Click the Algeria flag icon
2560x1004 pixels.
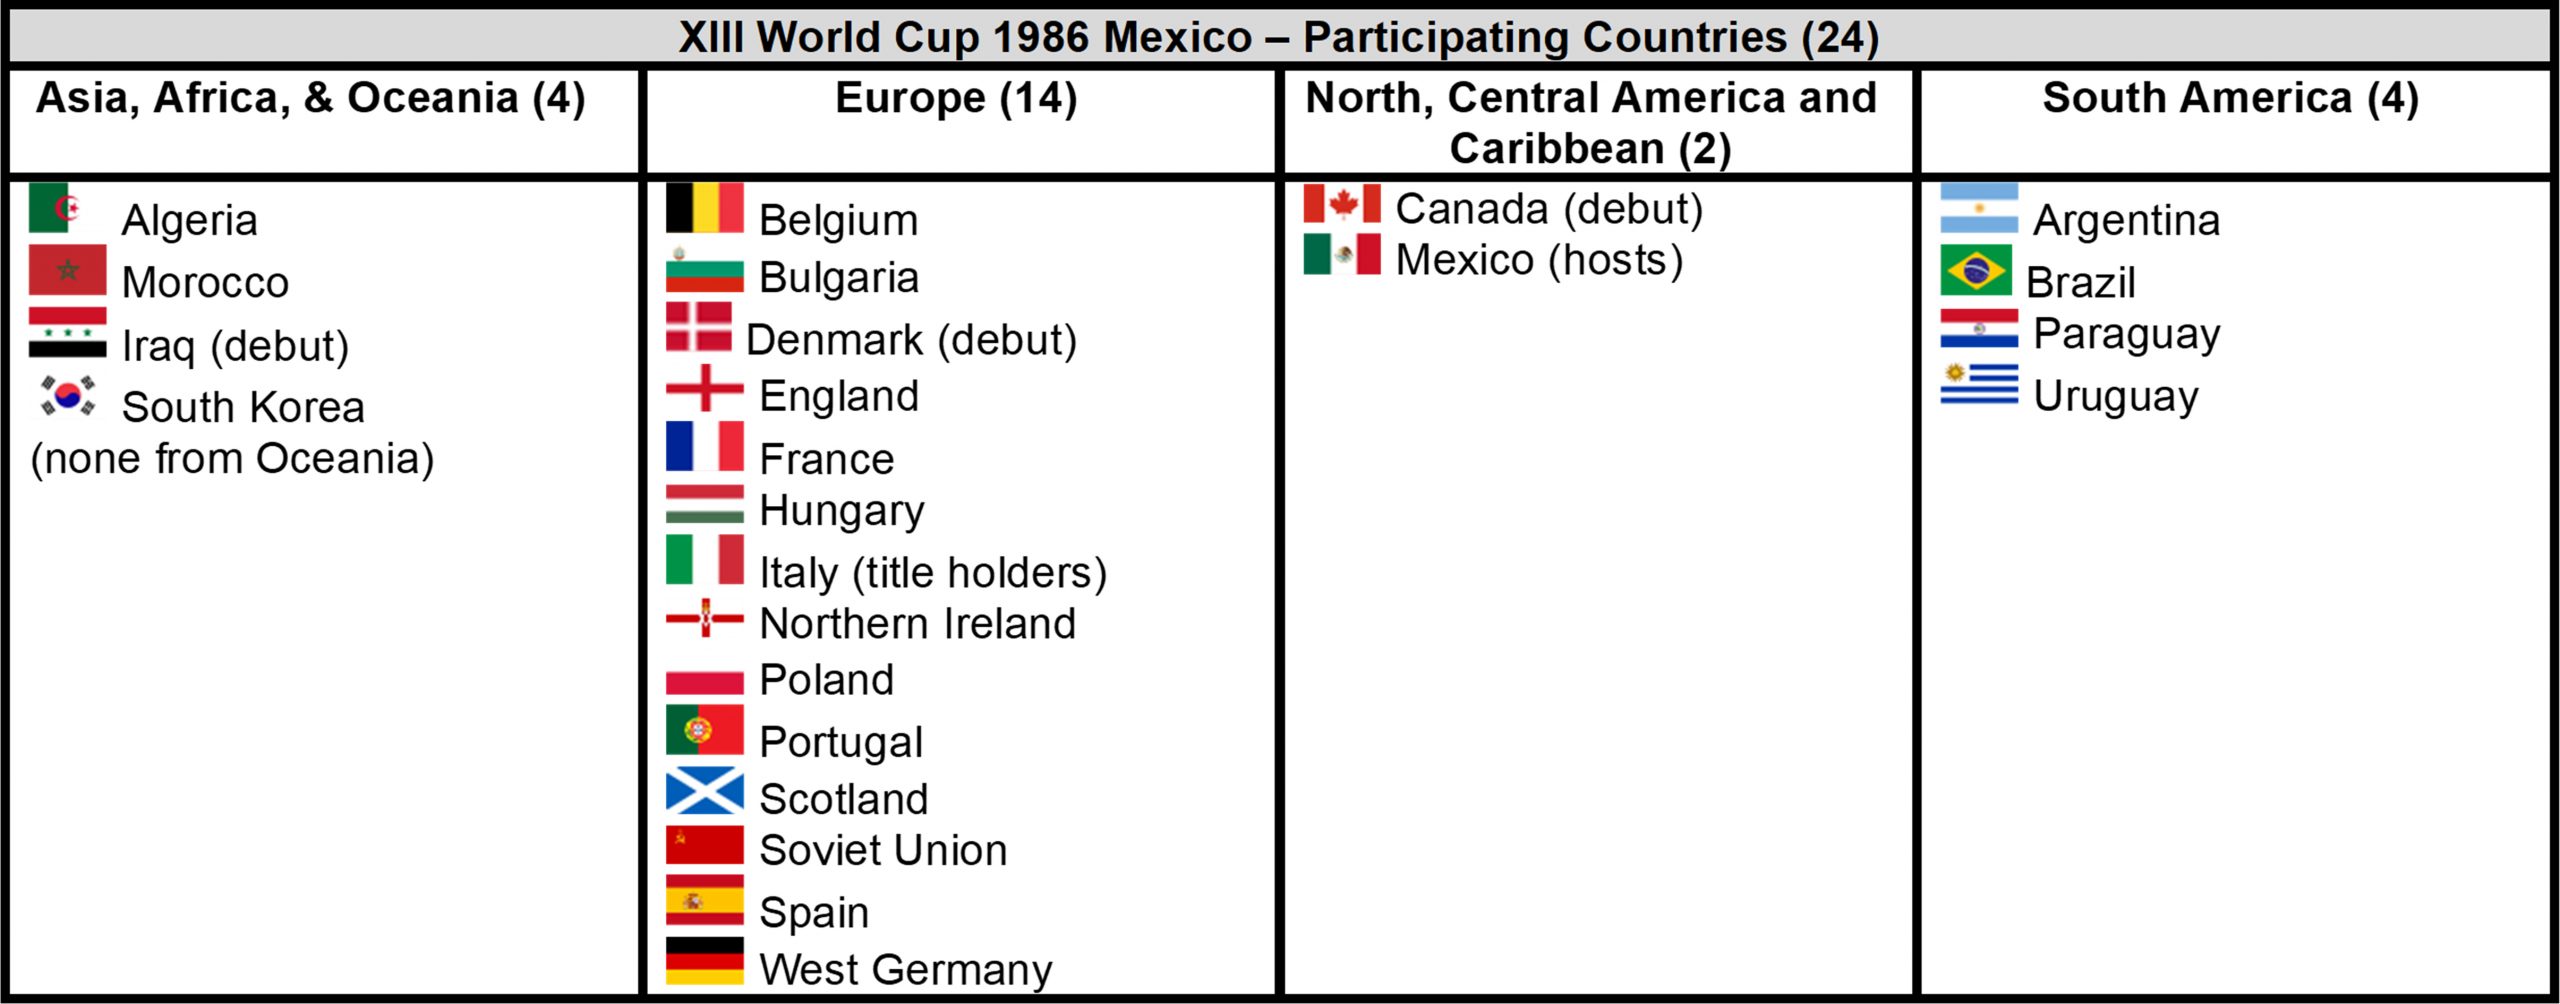pyautogui.click(x=56, y=208)
